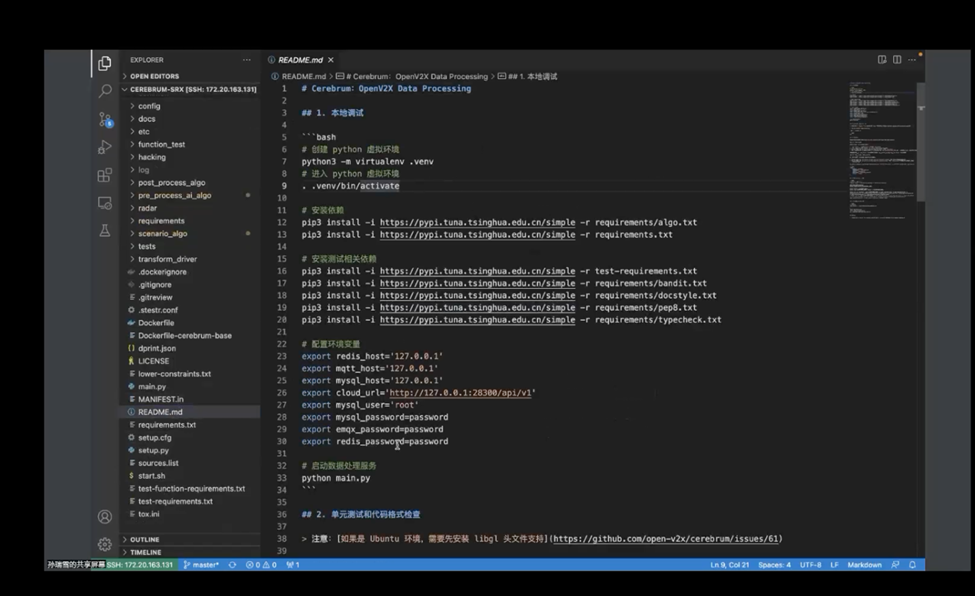Open the Search view icon
Viewport: 975px width, 596px height.
point(105,91)
